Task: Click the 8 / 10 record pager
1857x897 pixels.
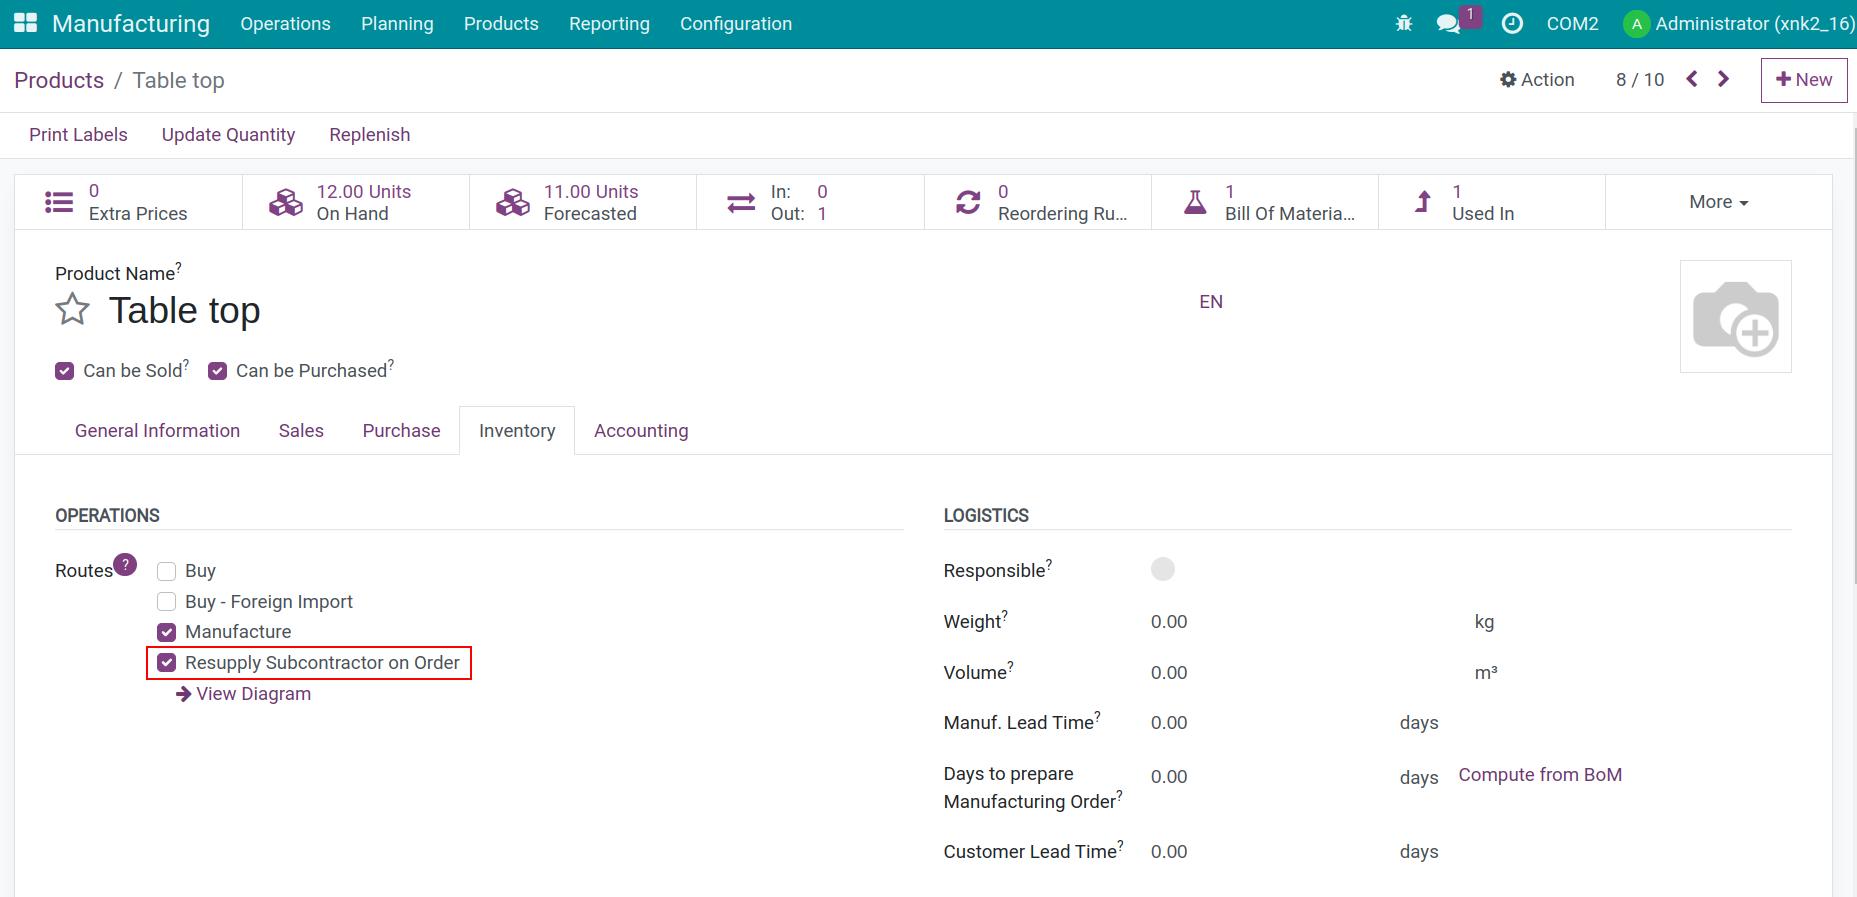Action: click(x=1640, y=80)
